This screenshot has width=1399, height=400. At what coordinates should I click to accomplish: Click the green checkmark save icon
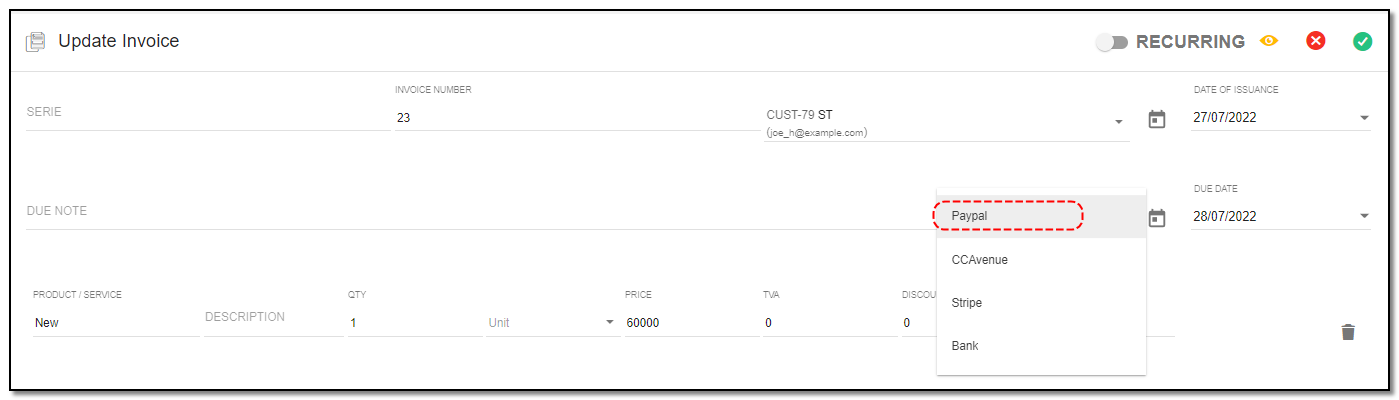pyautogui.click(x=1362, y=41)
